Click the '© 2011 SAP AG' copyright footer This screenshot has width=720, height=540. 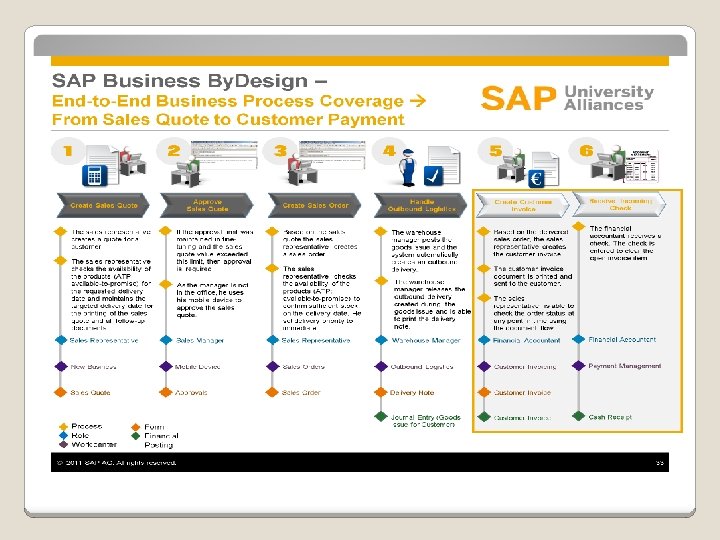coord(116,462)
